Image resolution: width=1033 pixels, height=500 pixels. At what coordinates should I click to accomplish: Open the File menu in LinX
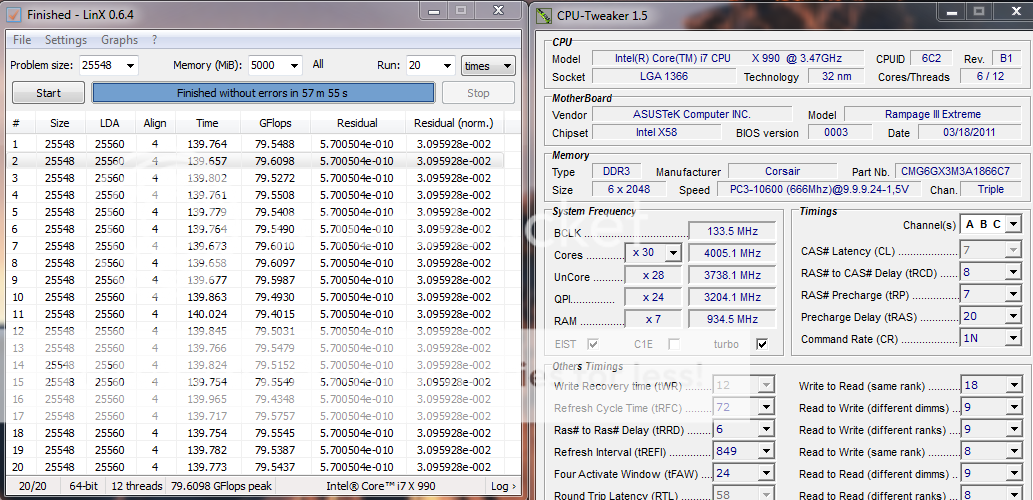[22, 40]
